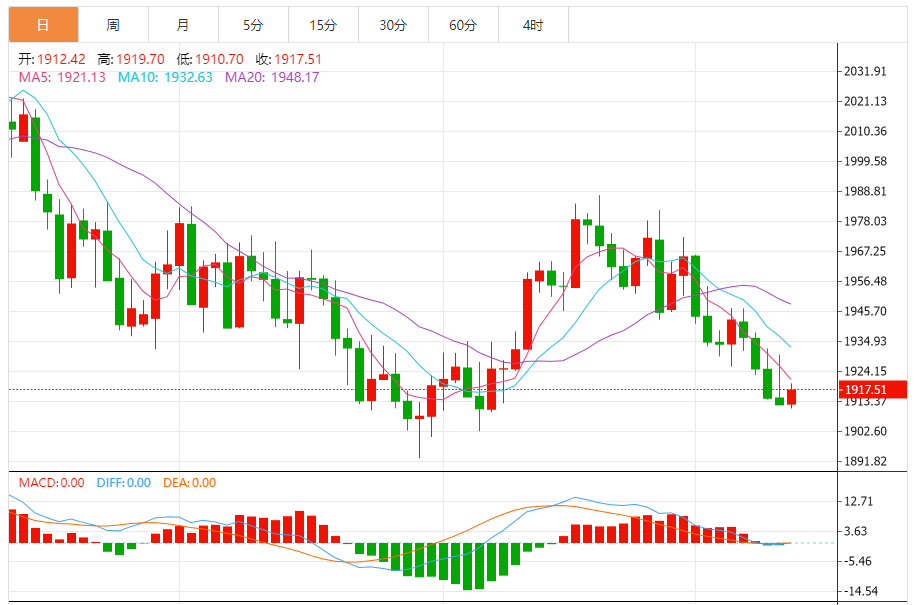Click the -5.46 MACD axis label

(857, 561)
